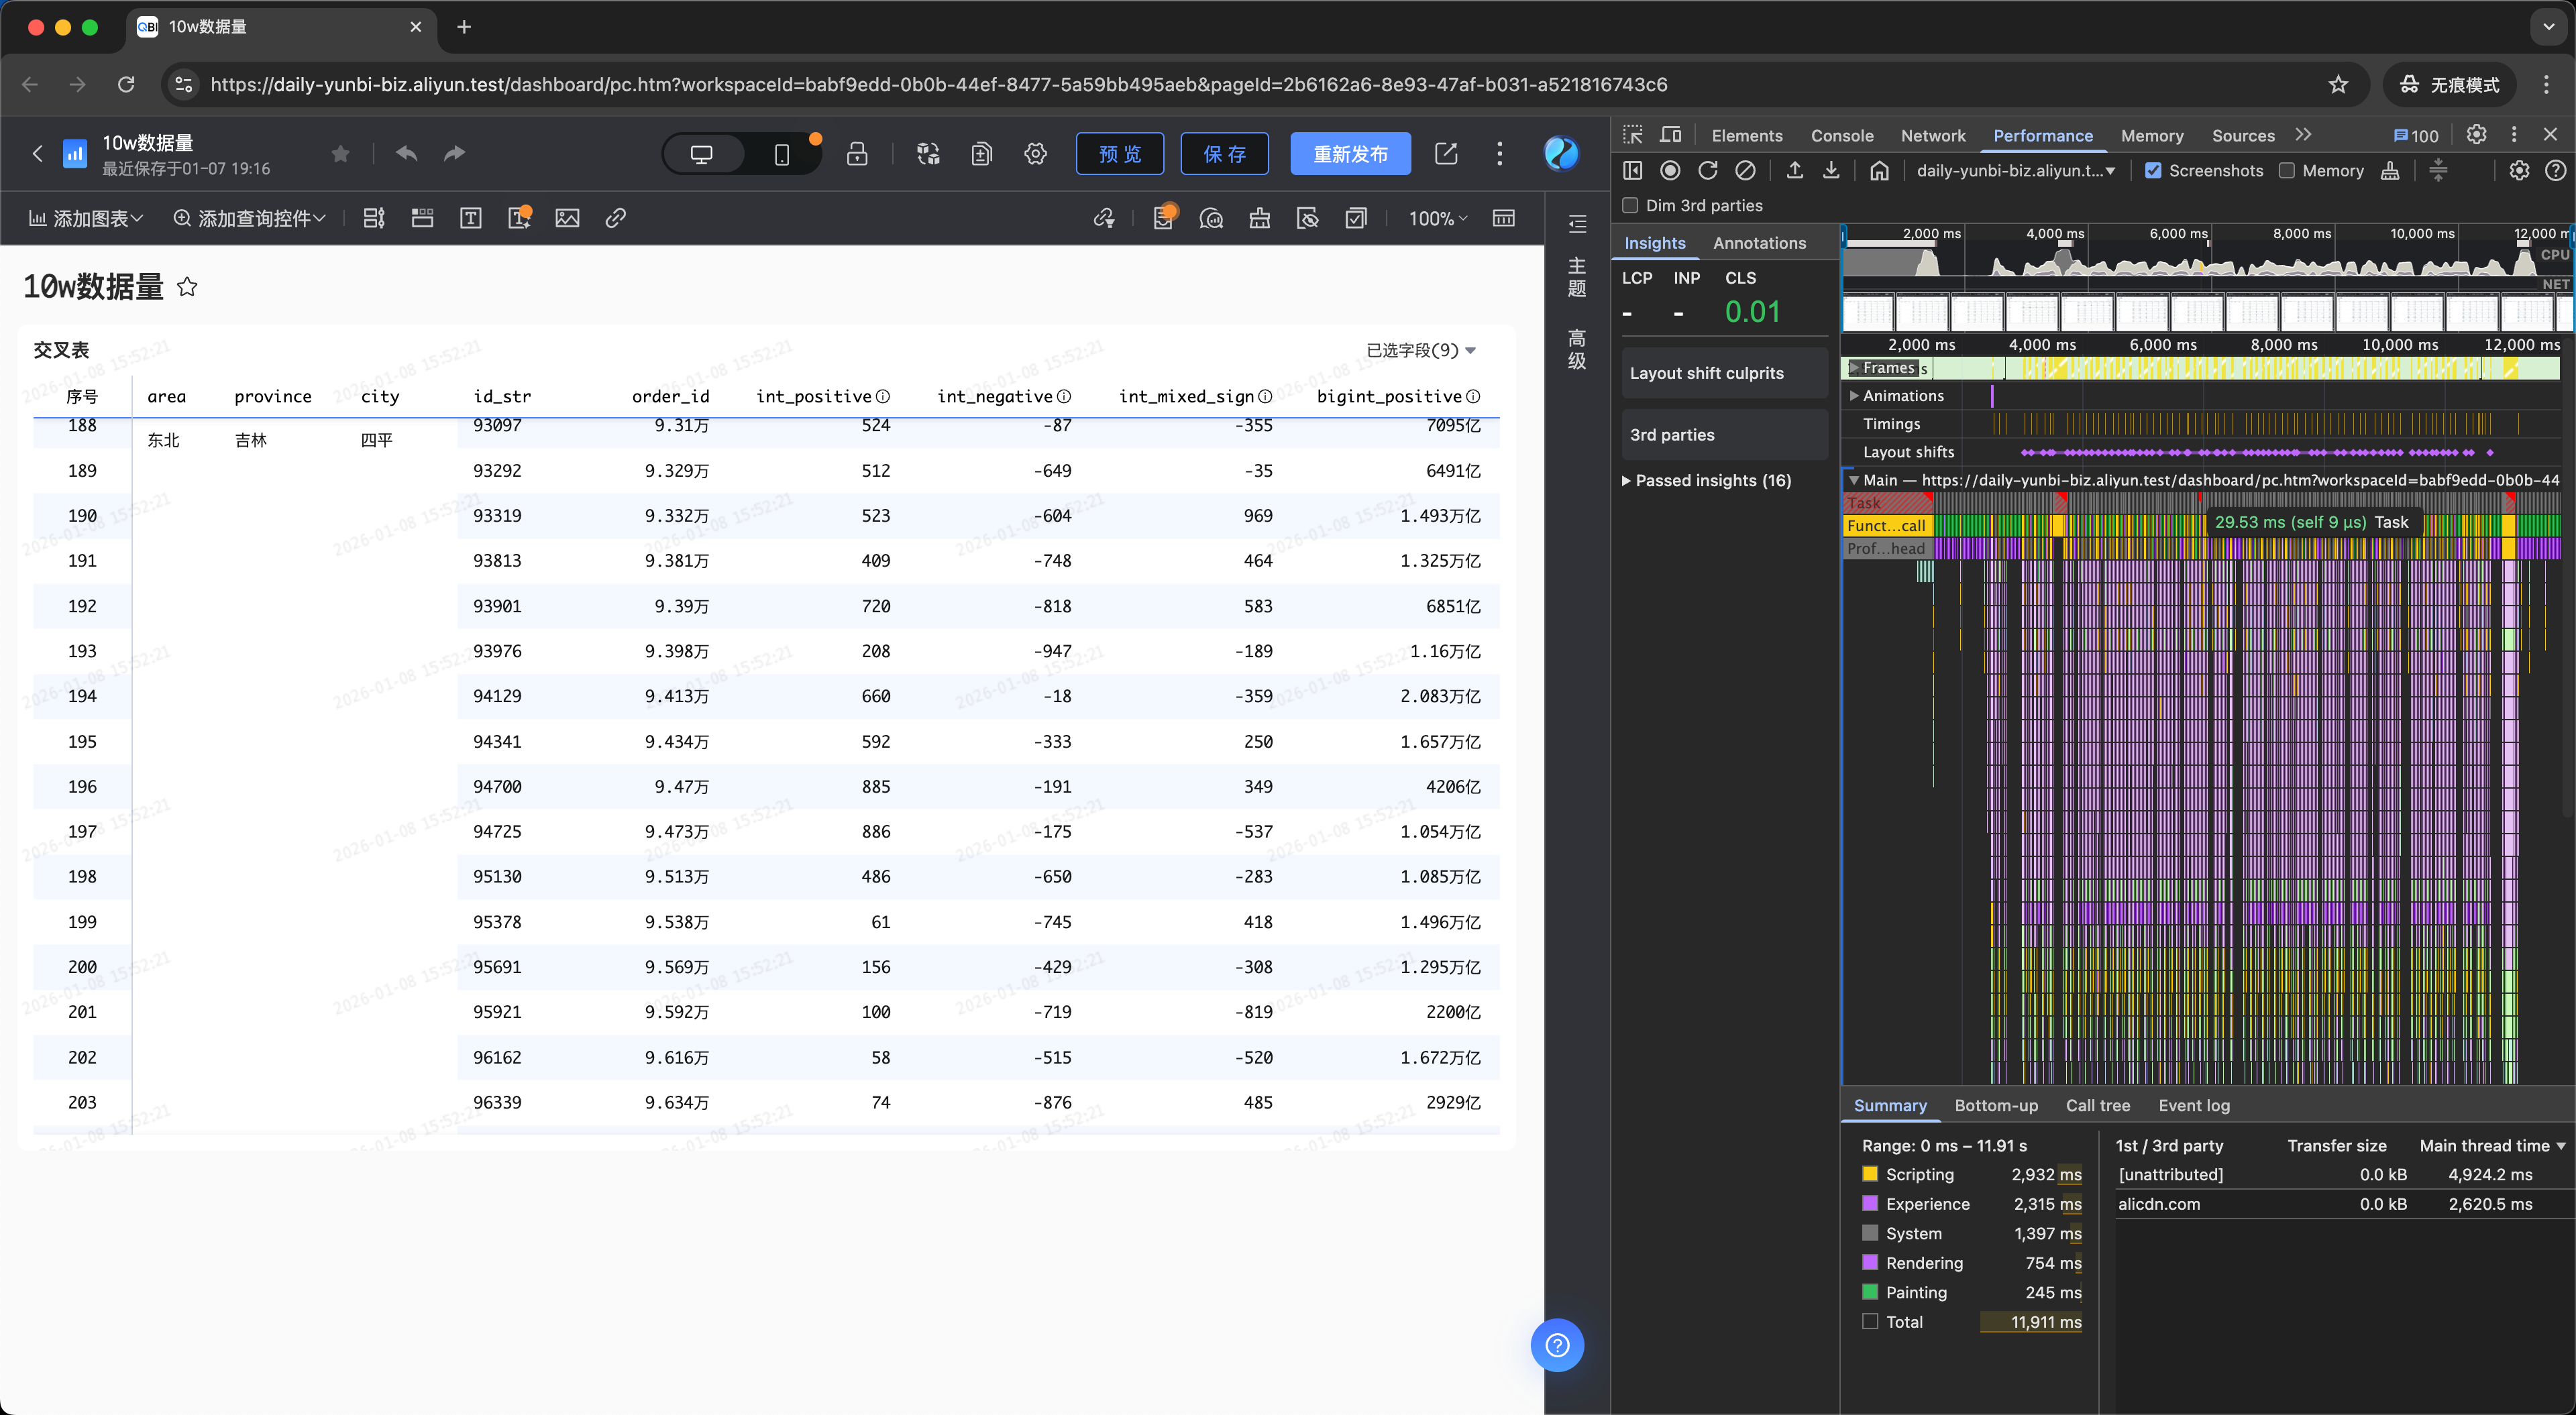Open dashboard page settings gear
The height and width of the screenshot is (1415, 2576).
pyautogui.click(x=1035, y=153)
